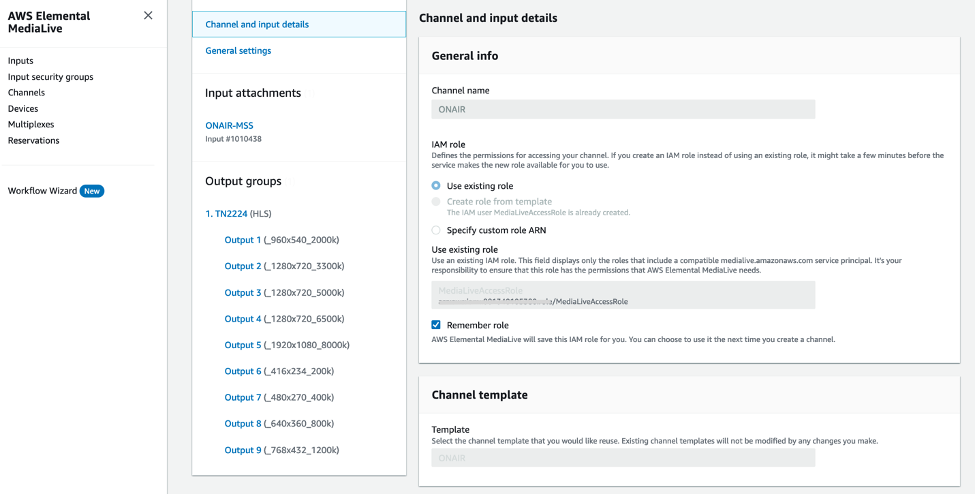Click the General info heading
The image size is (977, 495).
click(465, 55)
